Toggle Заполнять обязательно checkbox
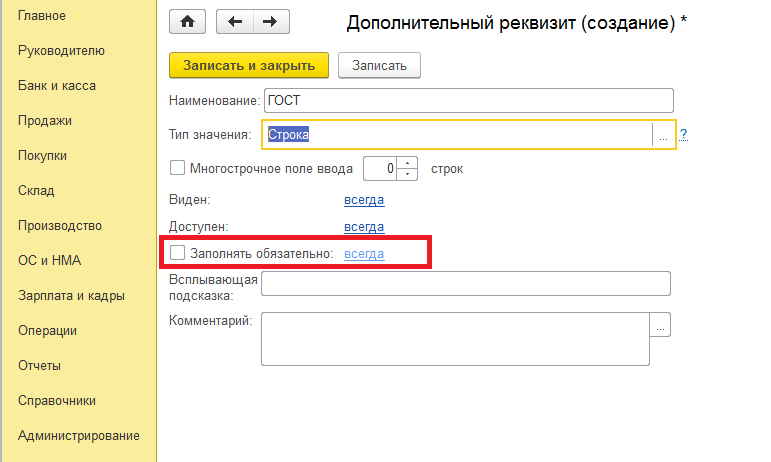 178,254
